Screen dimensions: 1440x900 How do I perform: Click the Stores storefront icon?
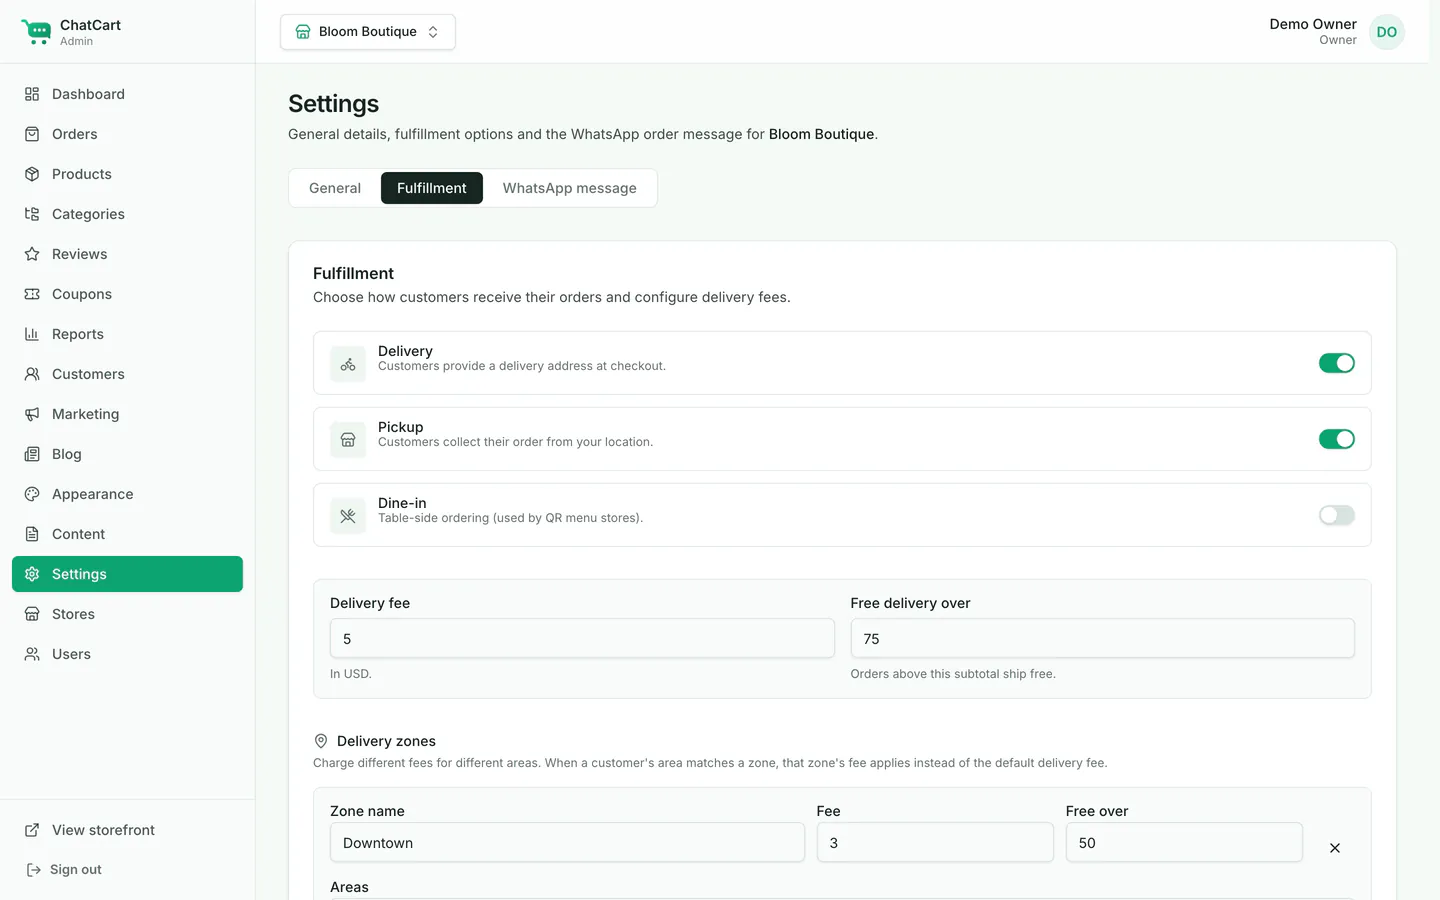(x=32, y=614)
